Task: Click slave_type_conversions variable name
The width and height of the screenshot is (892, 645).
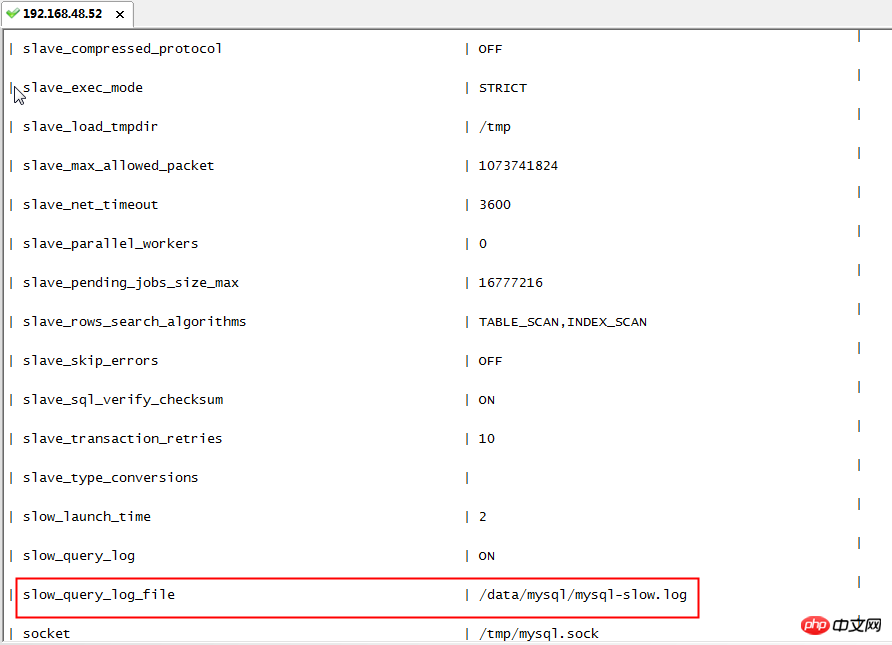Action: [110, 478]
